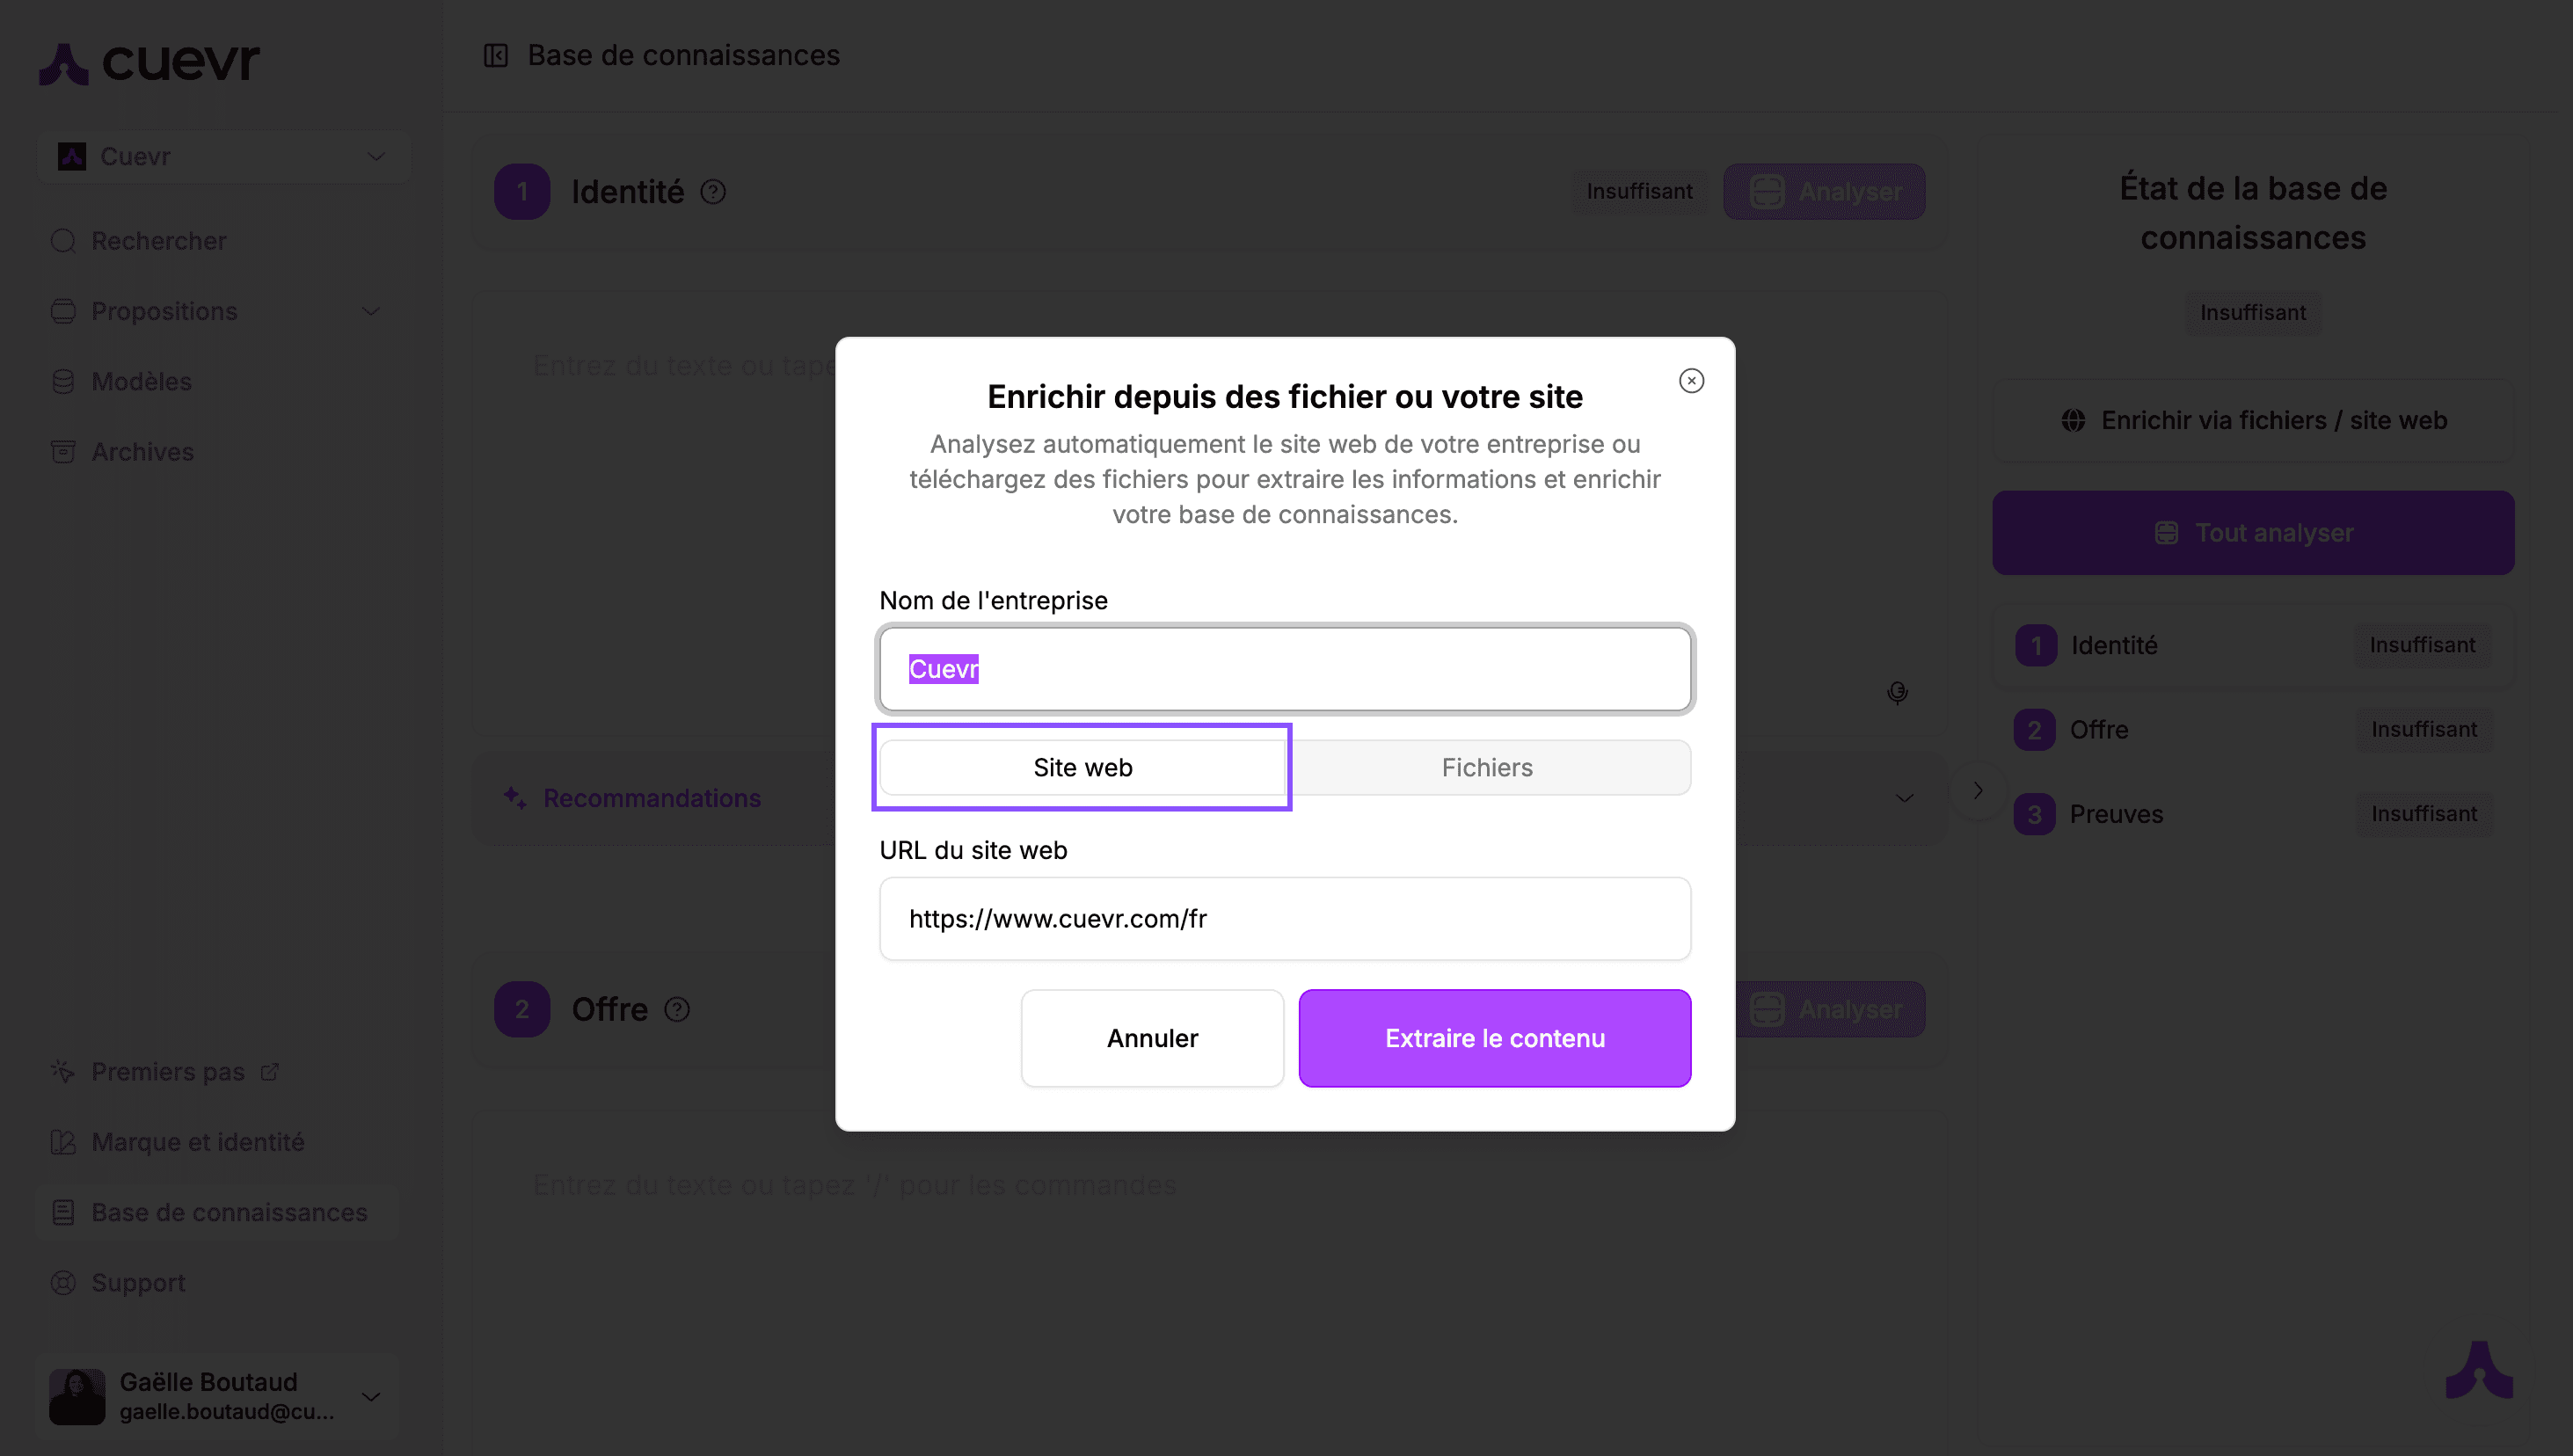The image size is (2573, 1456).
Task: Click the Offre help question icon
Action: (x=677, y=1010)
